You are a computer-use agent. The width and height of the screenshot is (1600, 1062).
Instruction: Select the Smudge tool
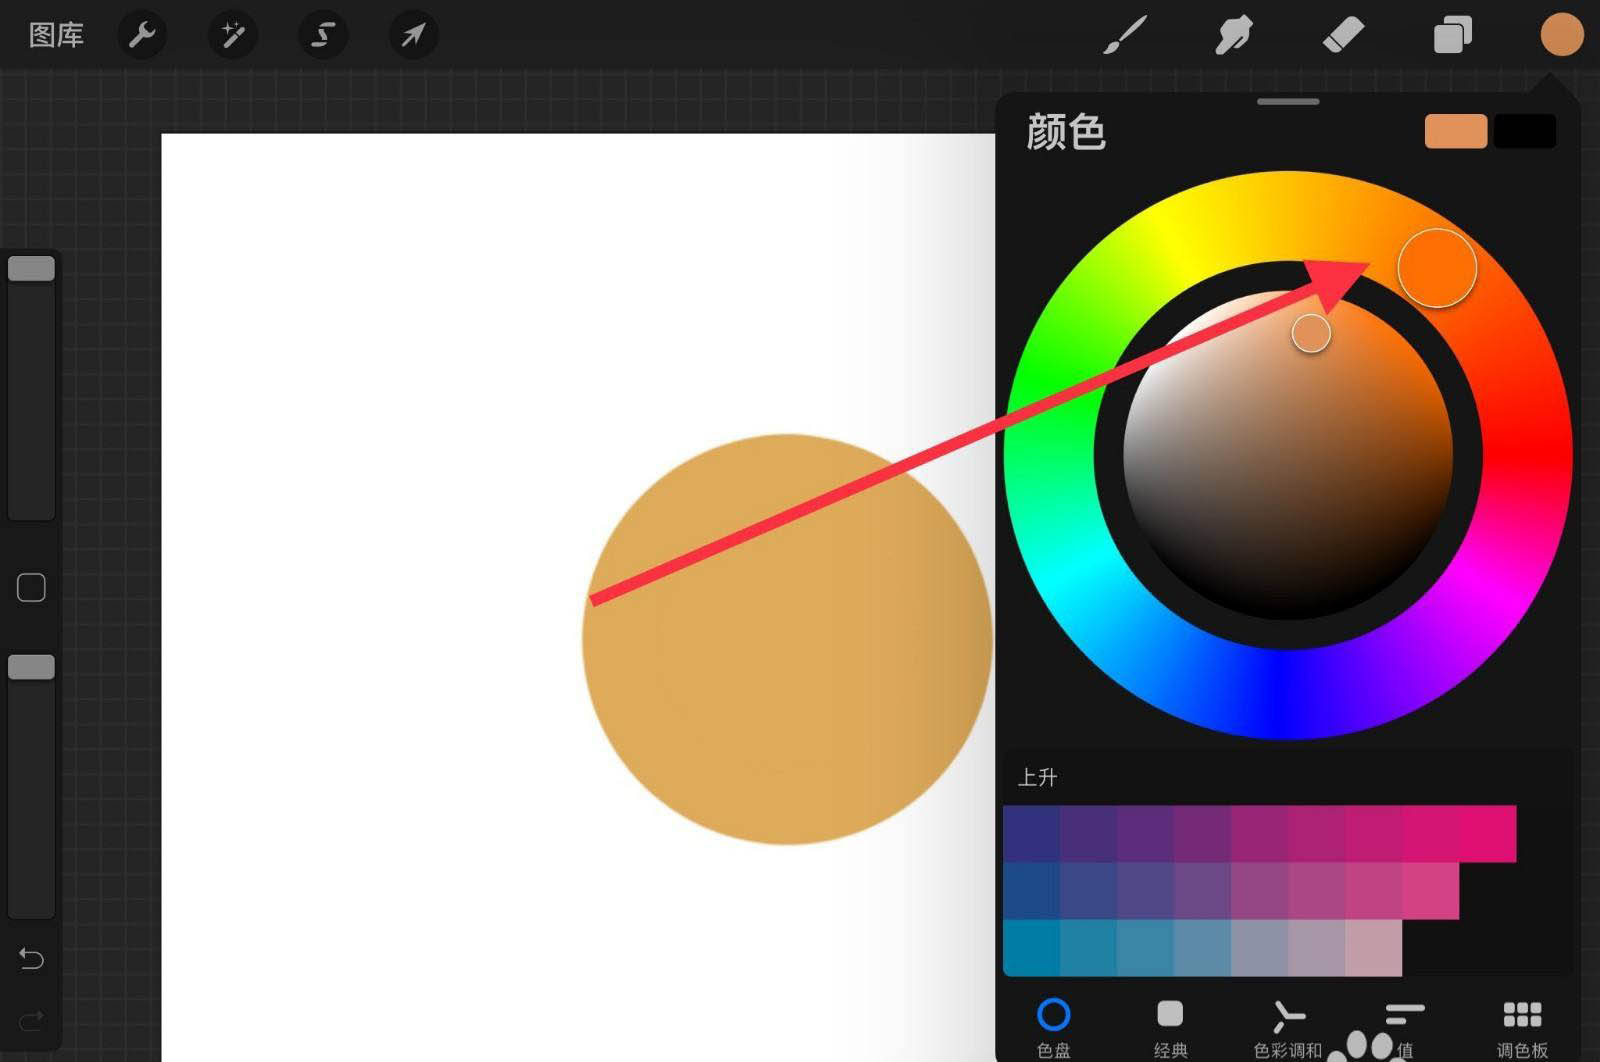pyautogui.click(x=1234, y=35)
